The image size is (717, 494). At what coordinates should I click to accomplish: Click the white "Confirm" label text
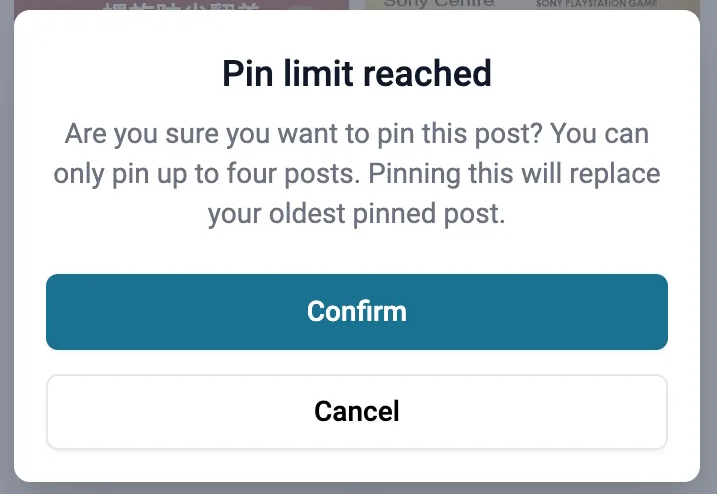pyautogui.click(x=357, y=311)
